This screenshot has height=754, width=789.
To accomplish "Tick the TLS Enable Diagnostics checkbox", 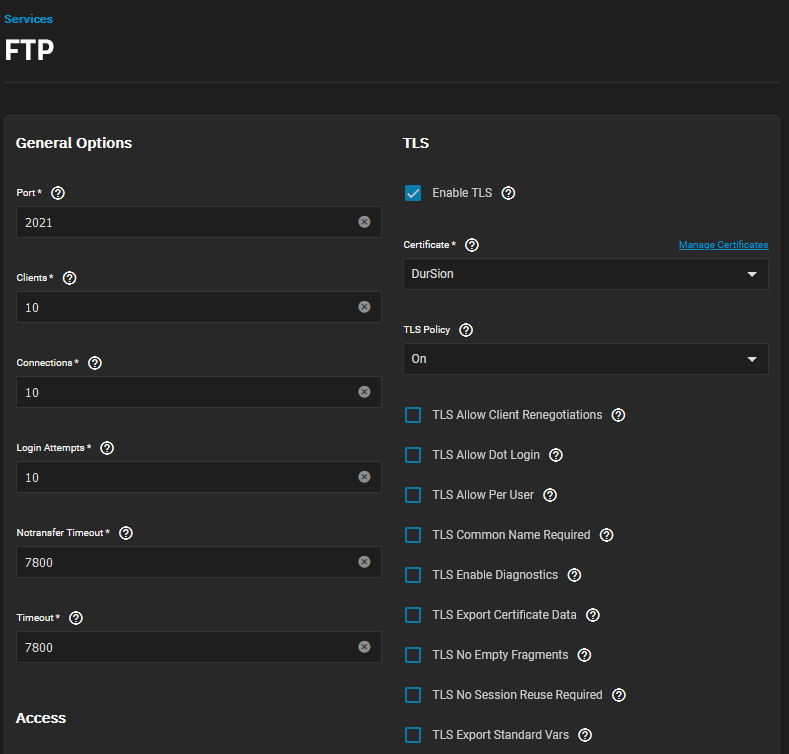I will pyautogui.click(x=413, y=575).
